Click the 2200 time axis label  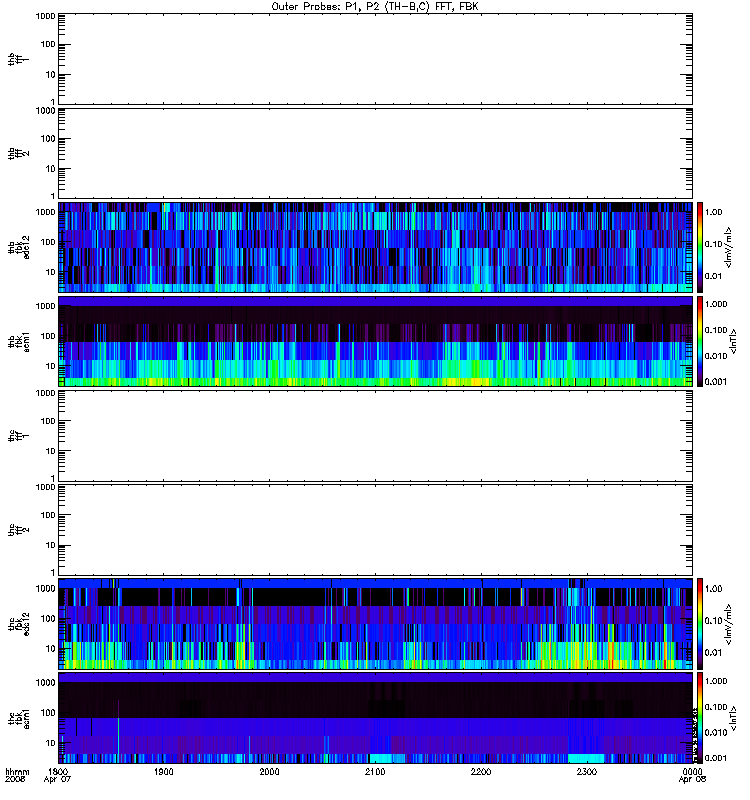pos(481,771)
